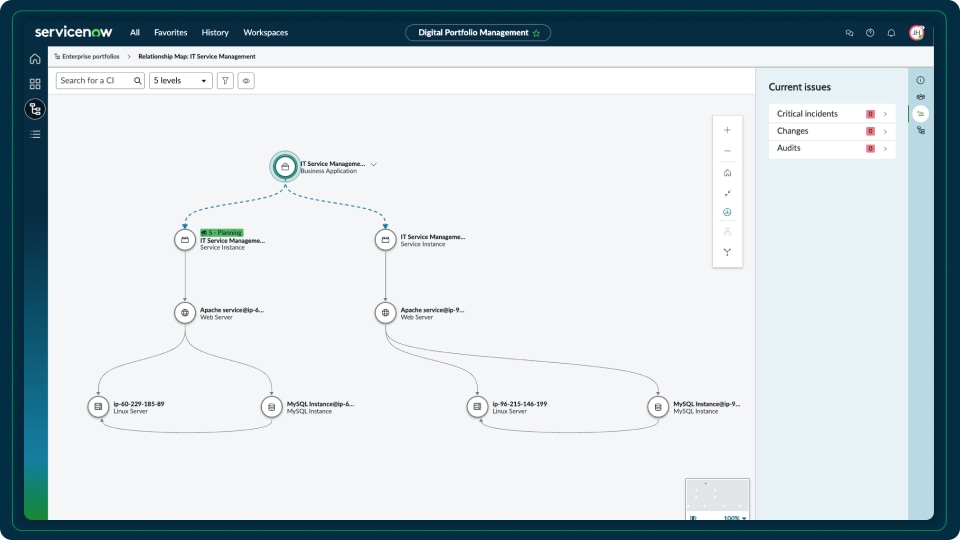Reset map view with home icon
960x540 pixels.
pos(727,173)
